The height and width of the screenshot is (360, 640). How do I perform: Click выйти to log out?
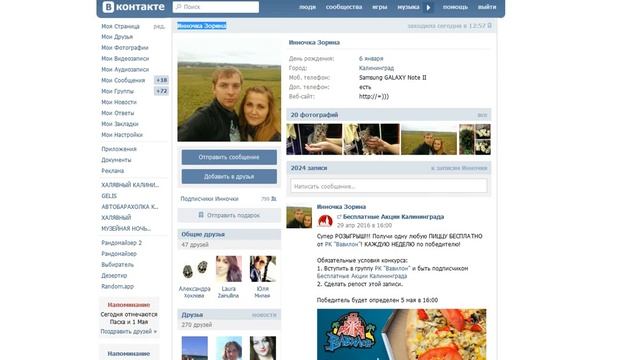pyautogui.click(x=487, y=7)
